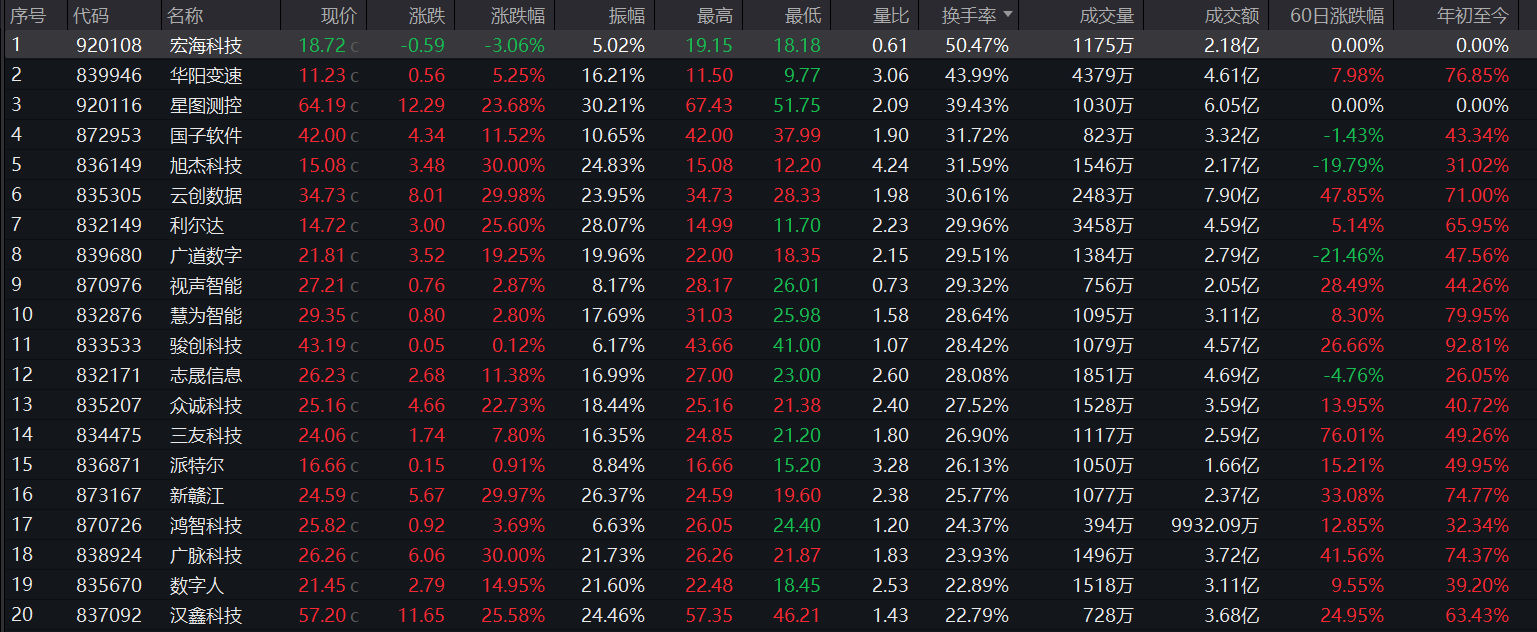Click 最高 value 57.35 of 汉鑫科技
The height and width of the screenshot is (632, 1537).
[x=709, y=615]
